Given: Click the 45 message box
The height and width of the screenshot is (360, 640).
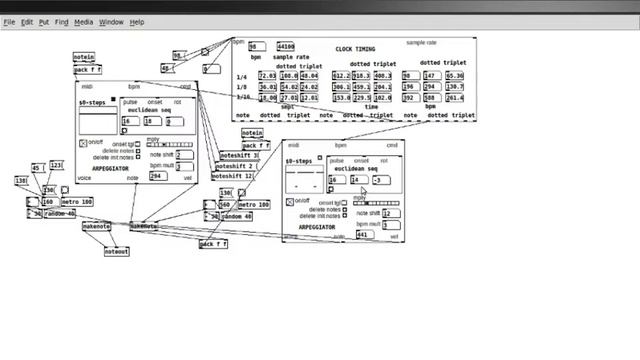Looking at the screenshot, I should (38, 168).
